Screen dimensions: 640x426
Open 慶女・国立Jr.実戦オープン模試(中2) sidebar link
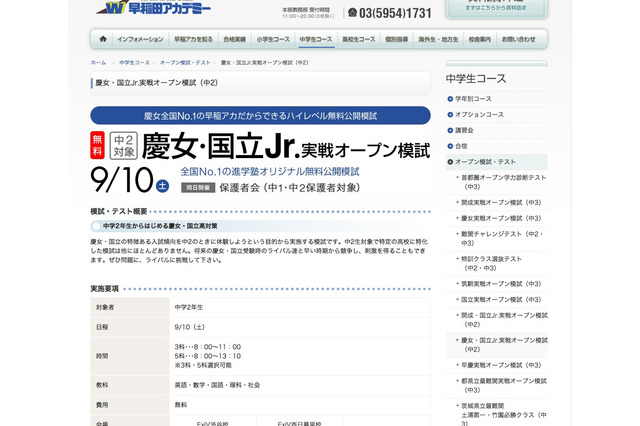[x=504, y=344]
